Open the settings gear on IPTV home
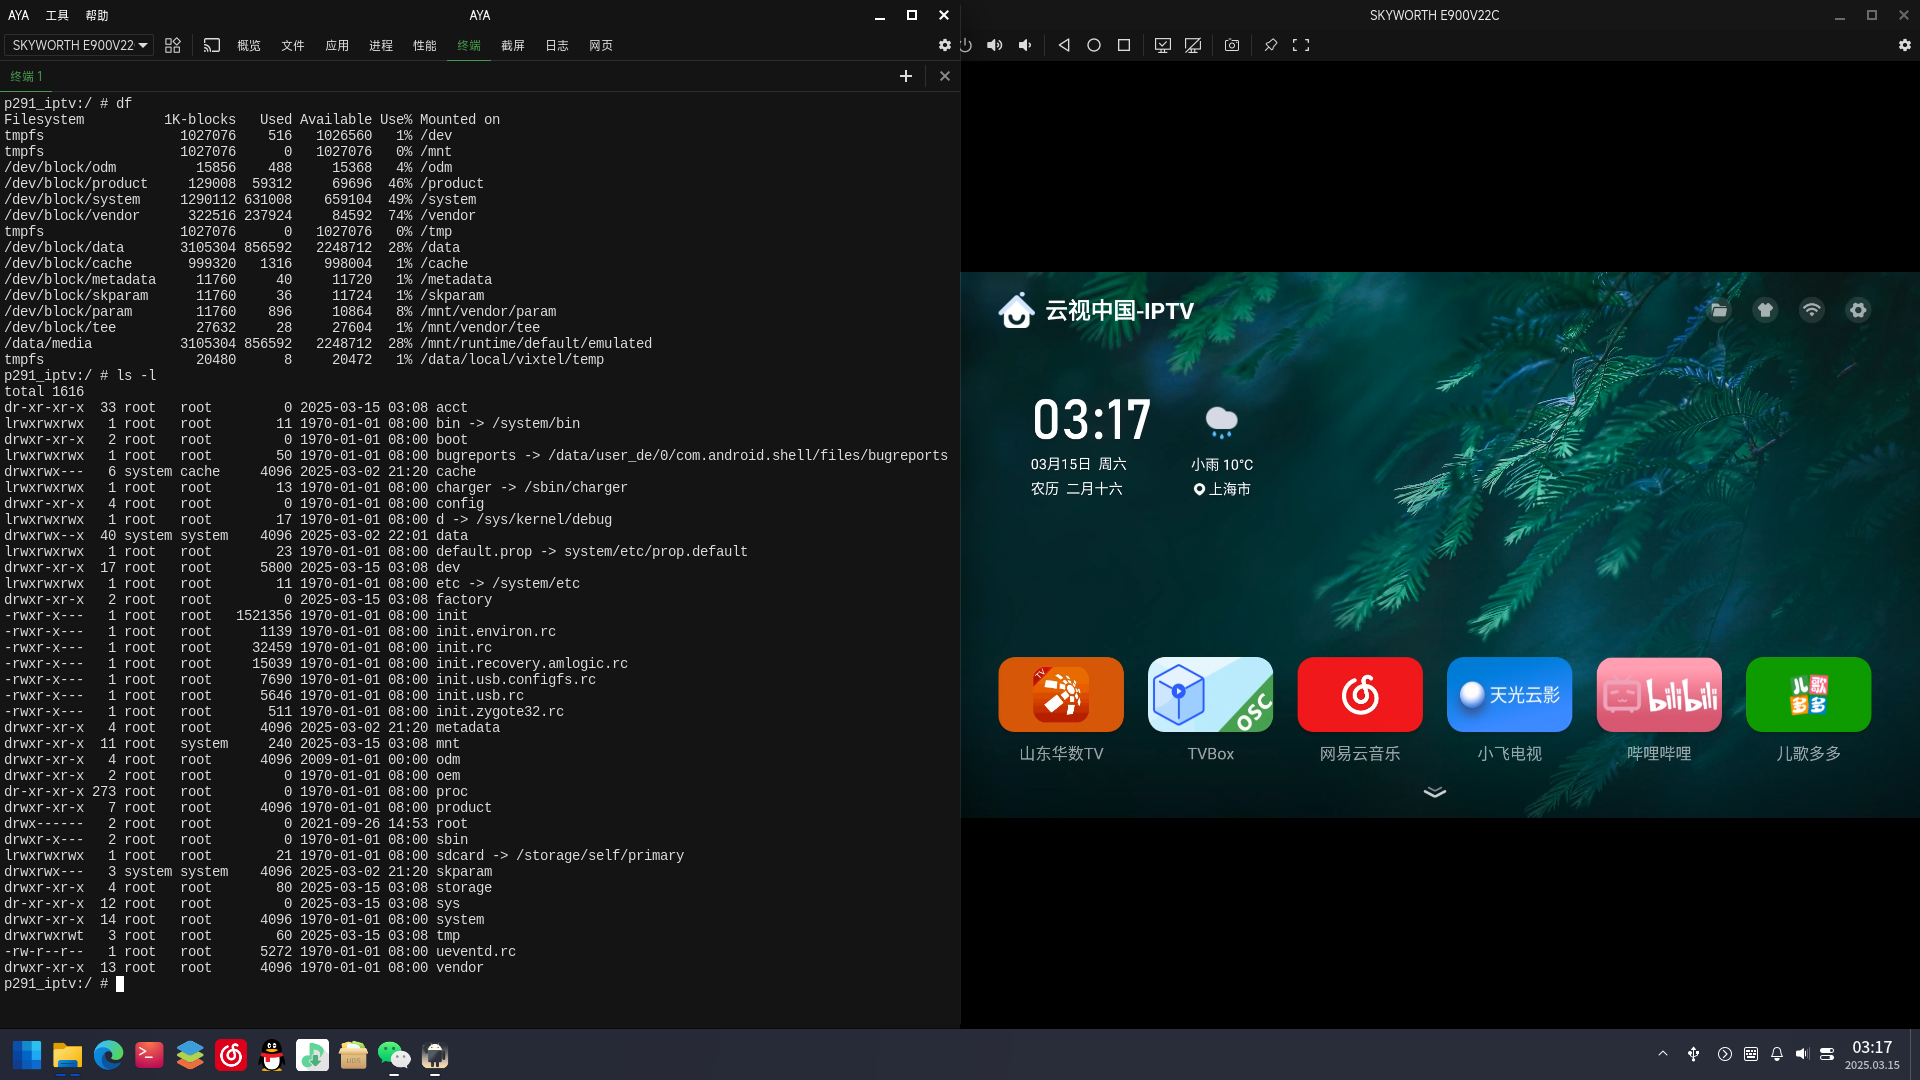 pyautogui.click(x=1858, y=310)
